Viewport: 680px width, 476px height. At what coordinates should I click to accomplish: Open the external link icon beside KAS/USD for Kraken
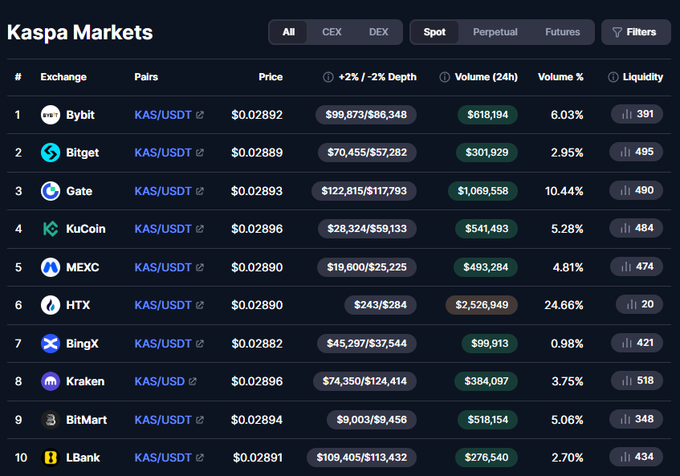tap(193, 381)
